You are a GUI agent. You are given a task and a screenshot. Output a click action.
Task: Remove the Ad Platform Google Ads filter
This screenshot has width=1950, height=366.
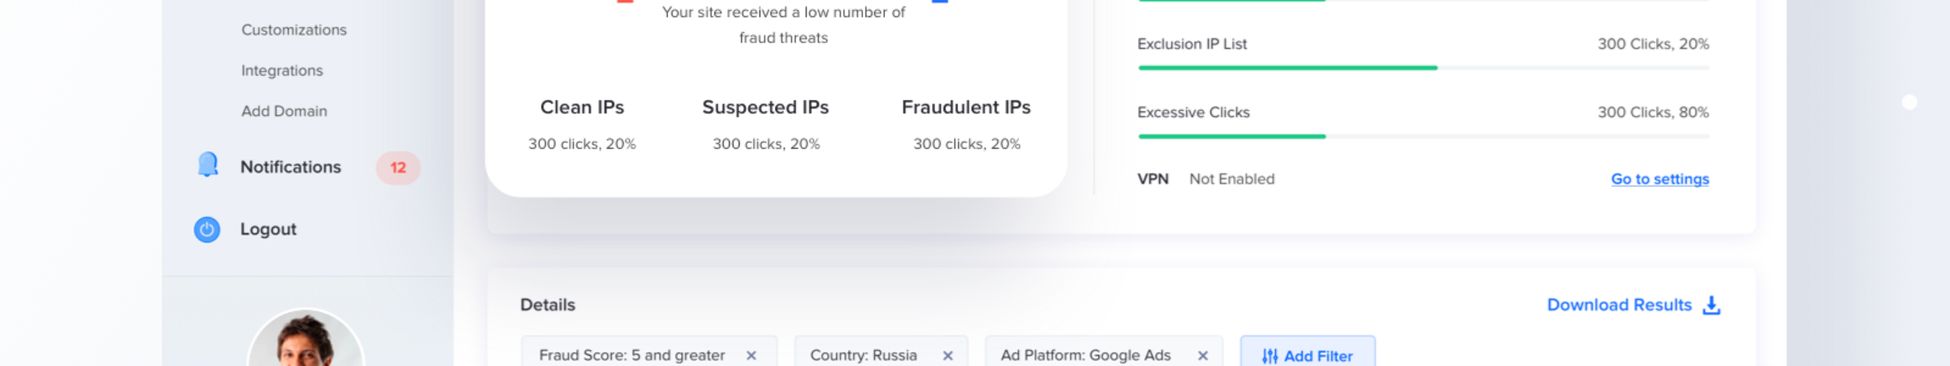(1203, 355)
